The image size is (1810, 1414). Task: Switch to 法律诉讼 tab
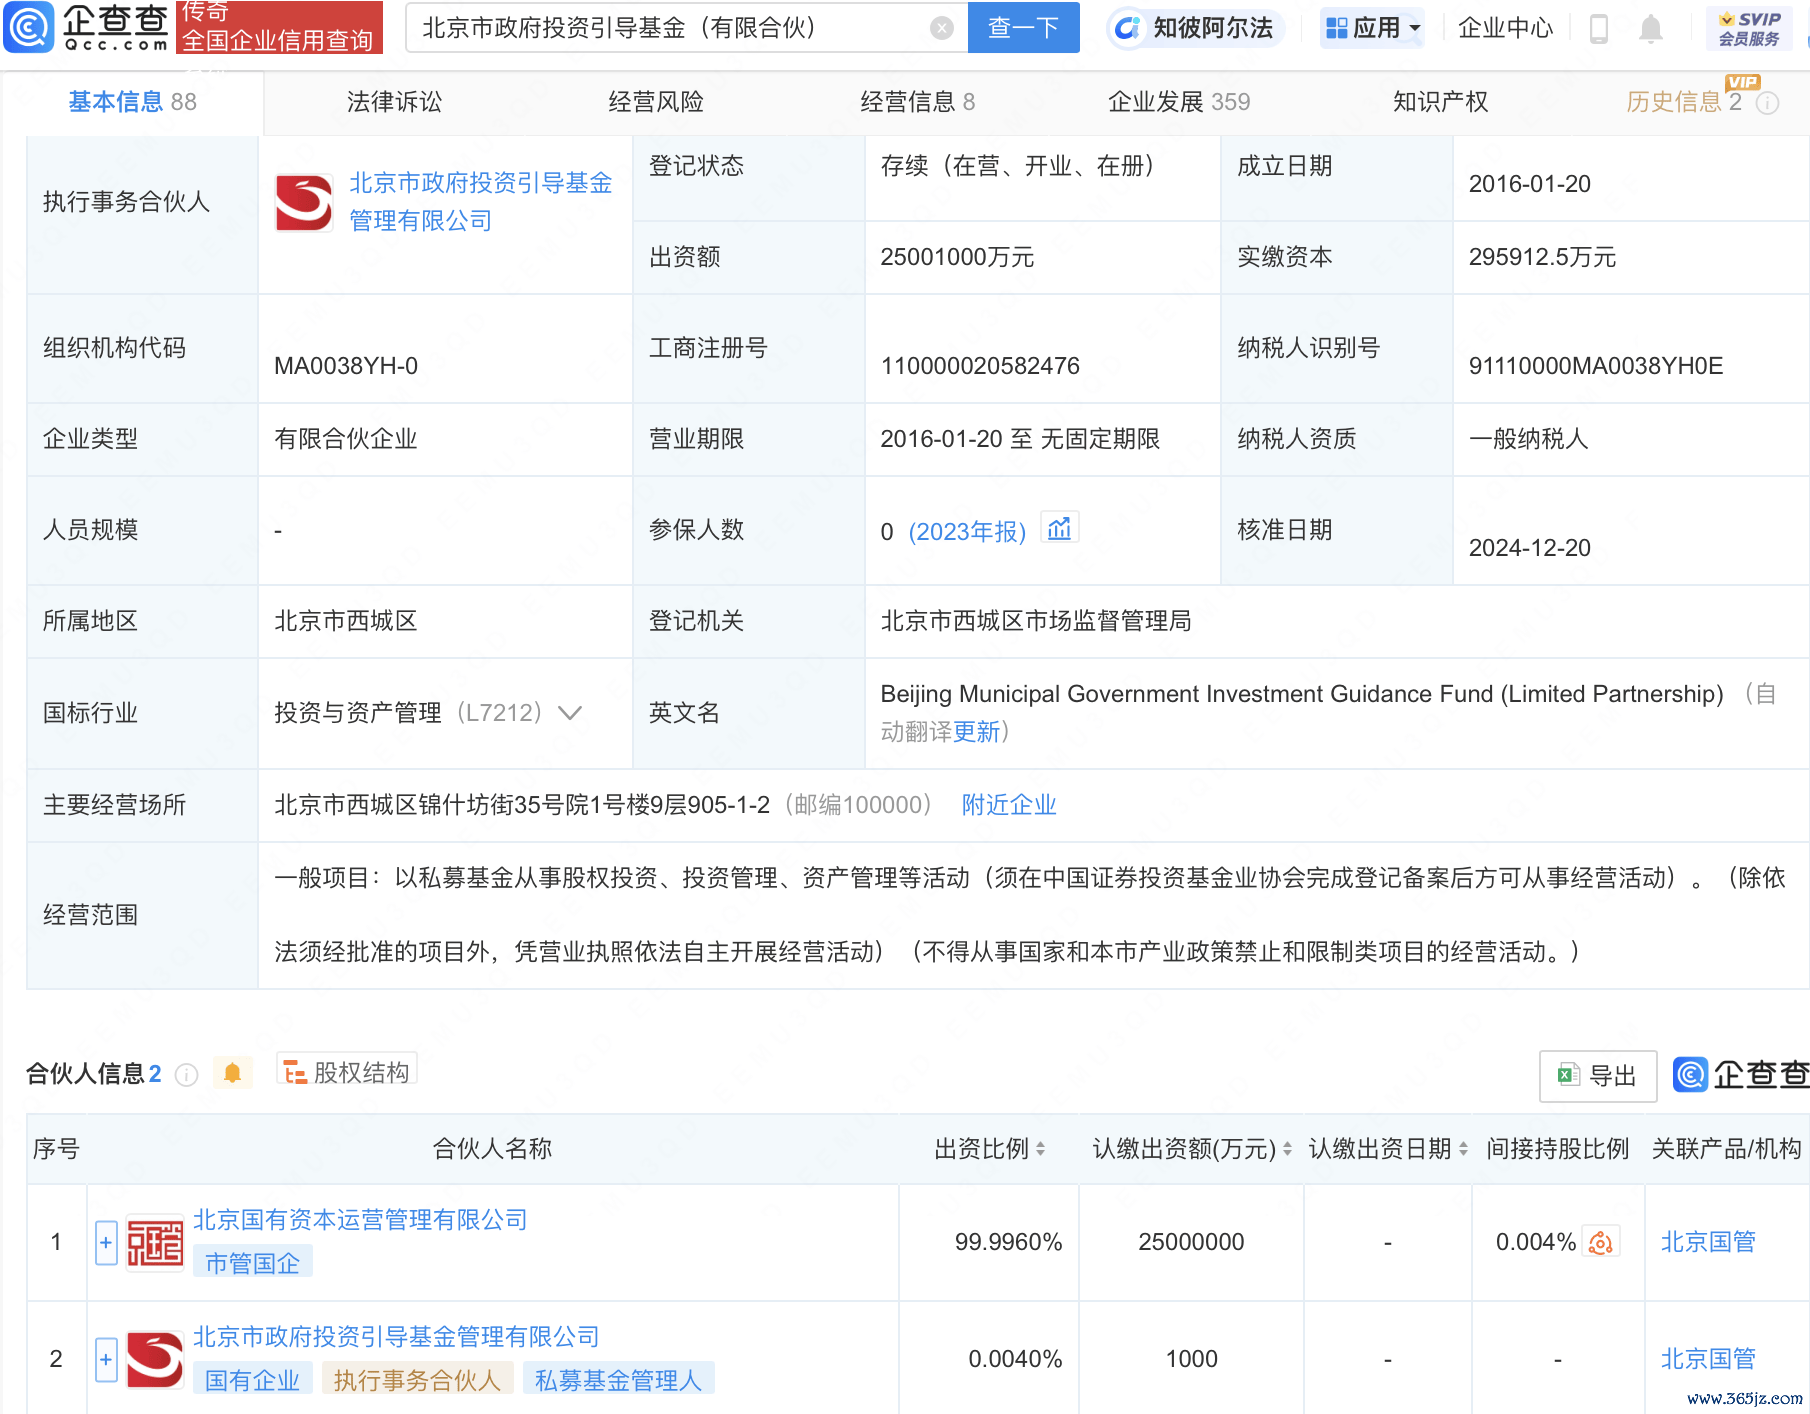pyautogui.click(x=394, y=102)
